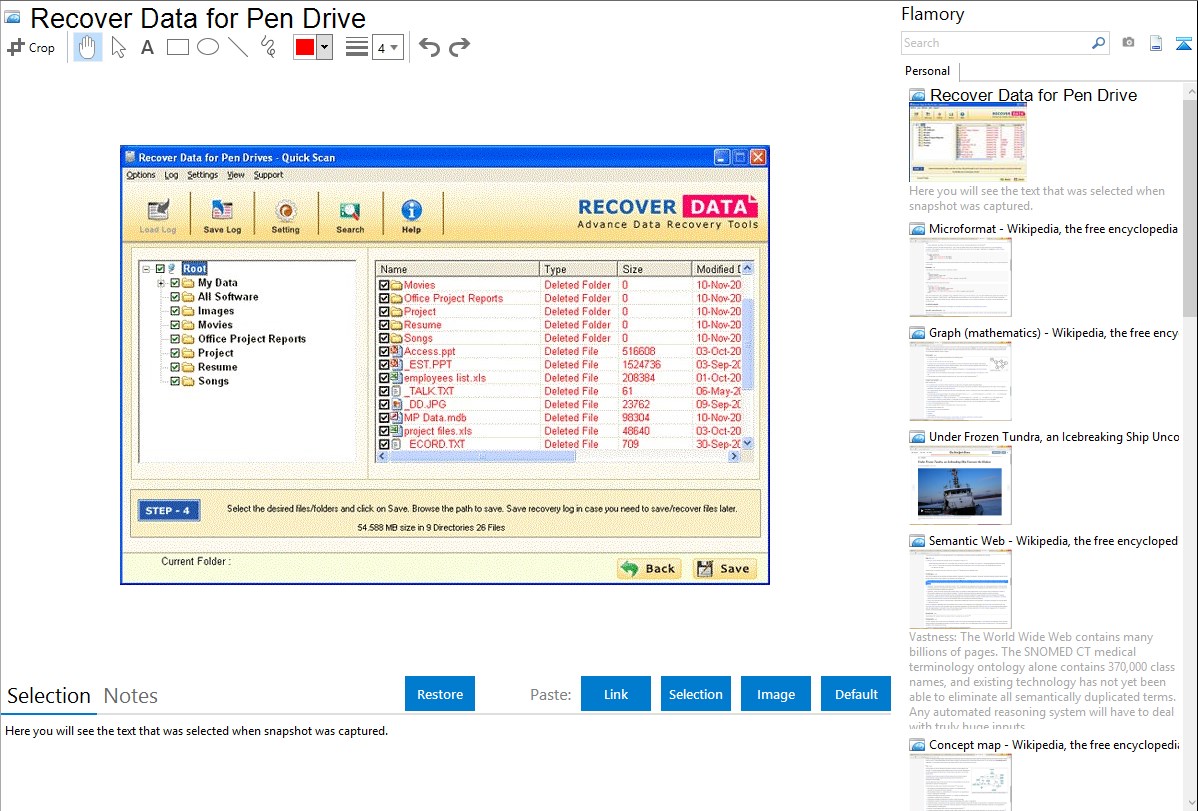1198x811 pixels.
Task: Activate the hand pan tool
Action: [x=87, y=47]
